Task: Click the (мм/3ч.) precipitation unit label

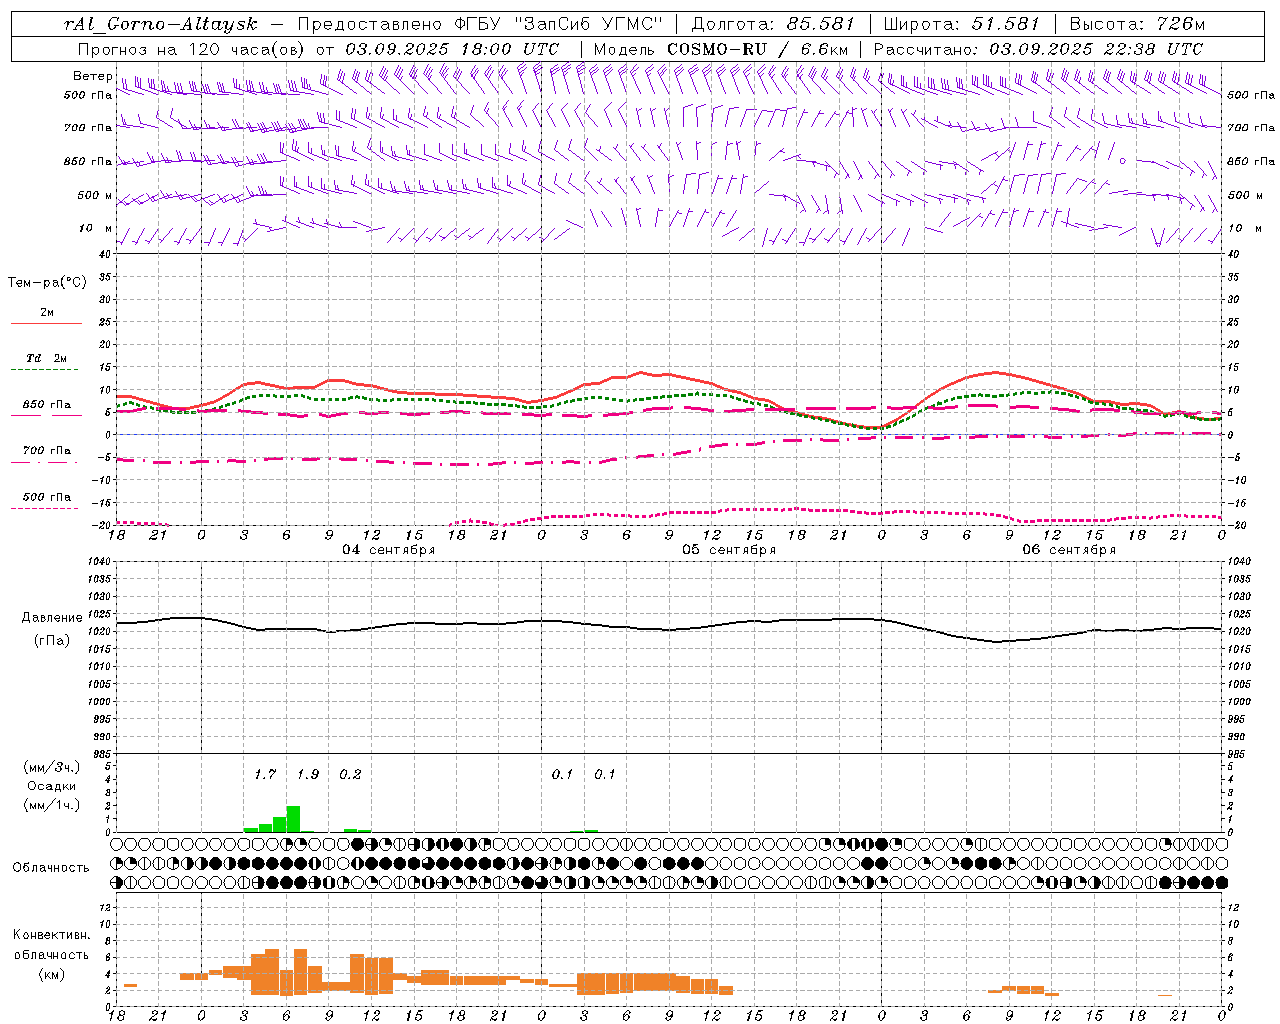Action: coord(52,767)
